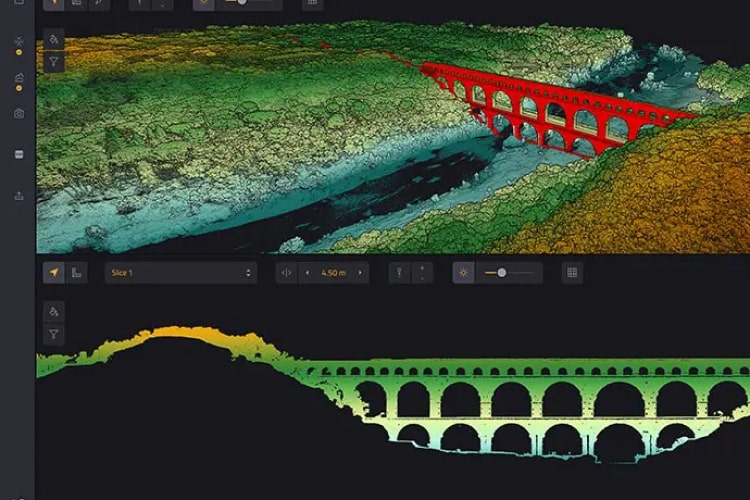Toggle the grid view icon in slice toolbar
This screenshot has height=500, width=750.
click(572, 273)
